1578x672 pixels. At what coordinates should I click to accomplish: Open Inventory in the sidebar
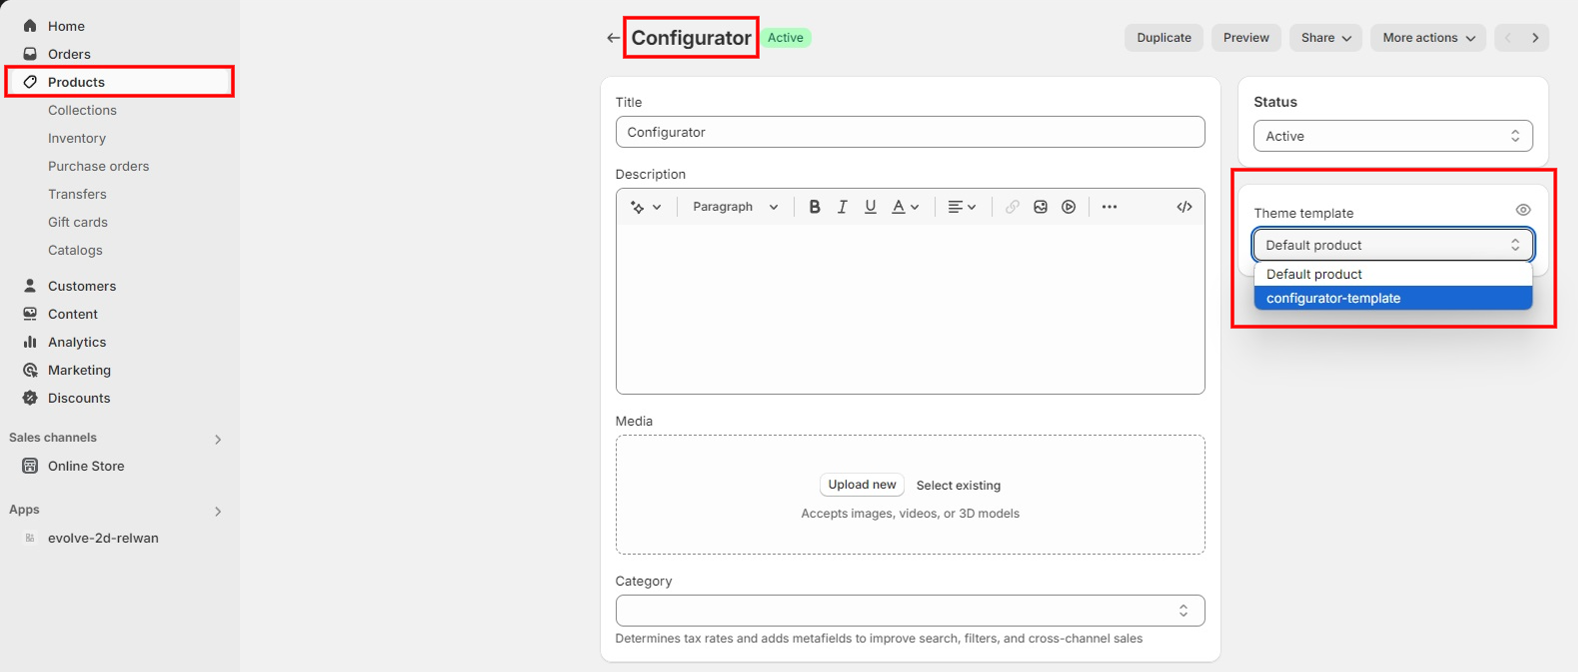click(x=77, y=138)
